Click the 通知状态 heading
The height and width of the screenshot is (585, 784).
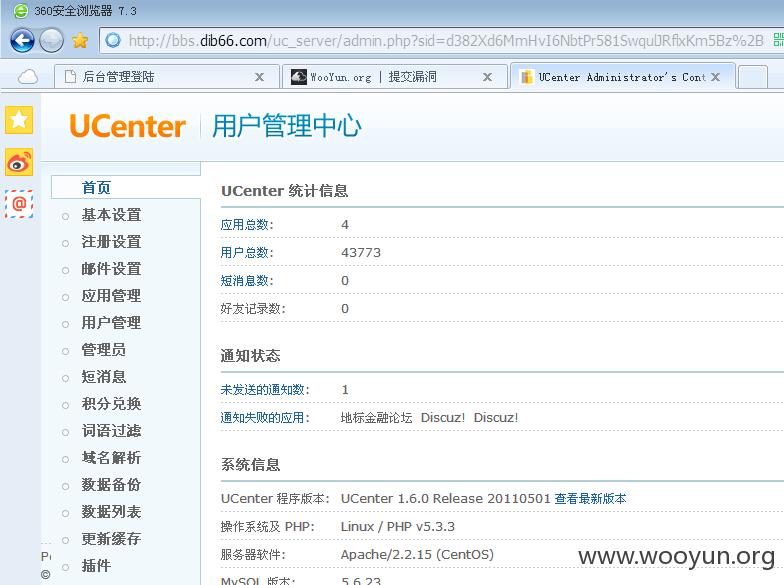250,356
